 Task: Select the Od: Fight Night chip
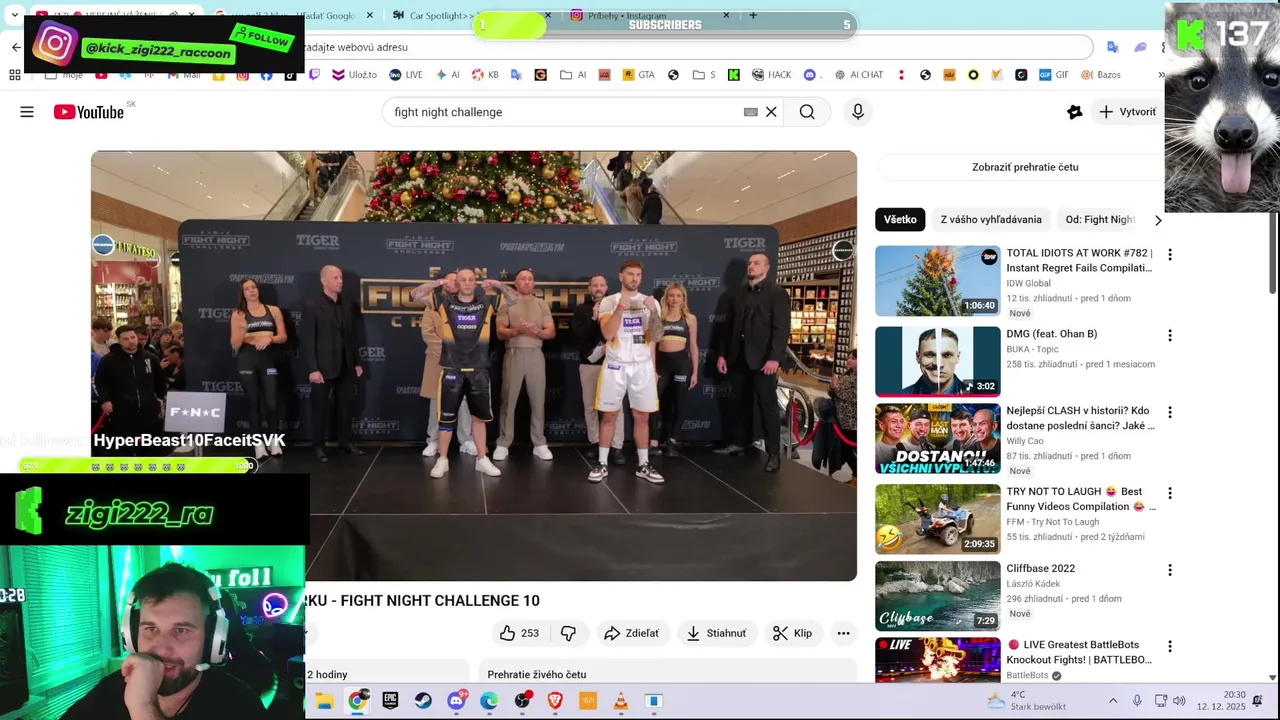[1098, 220]
